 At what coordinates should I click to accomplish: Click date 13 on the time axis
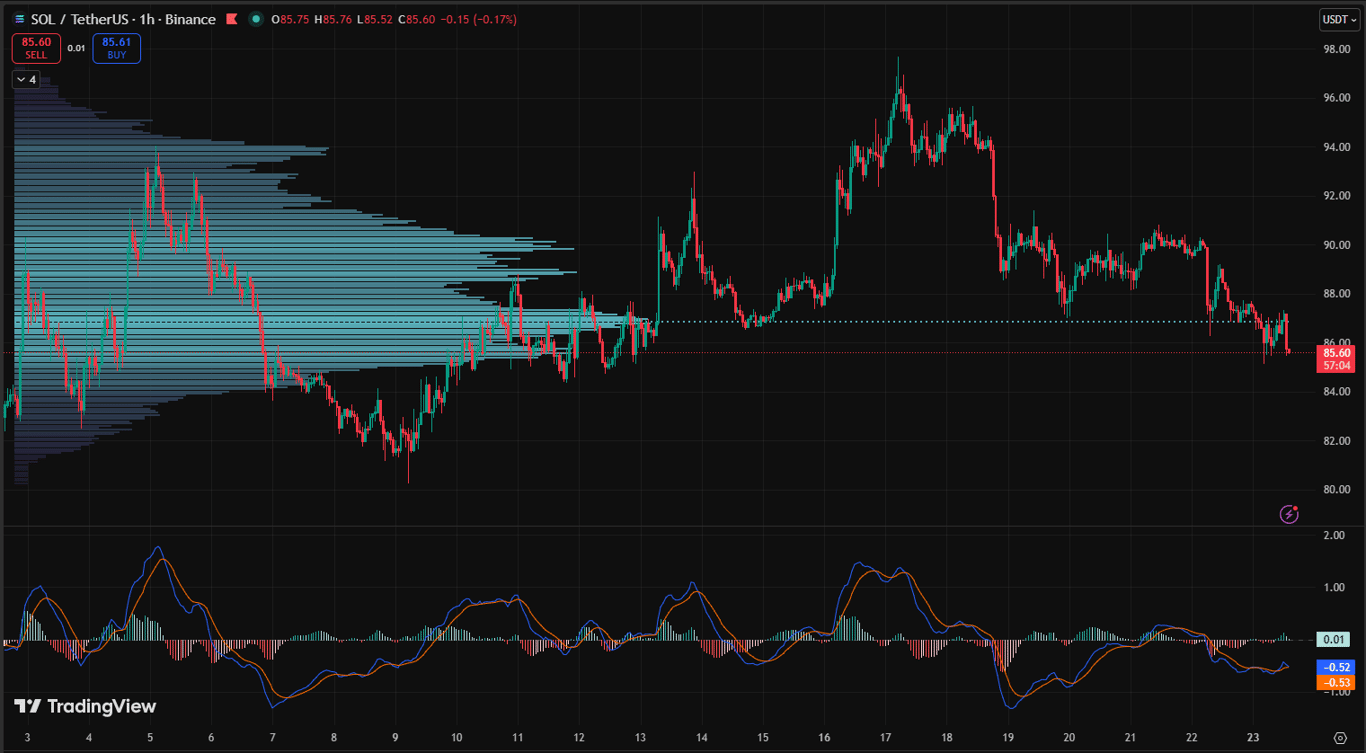640,738
